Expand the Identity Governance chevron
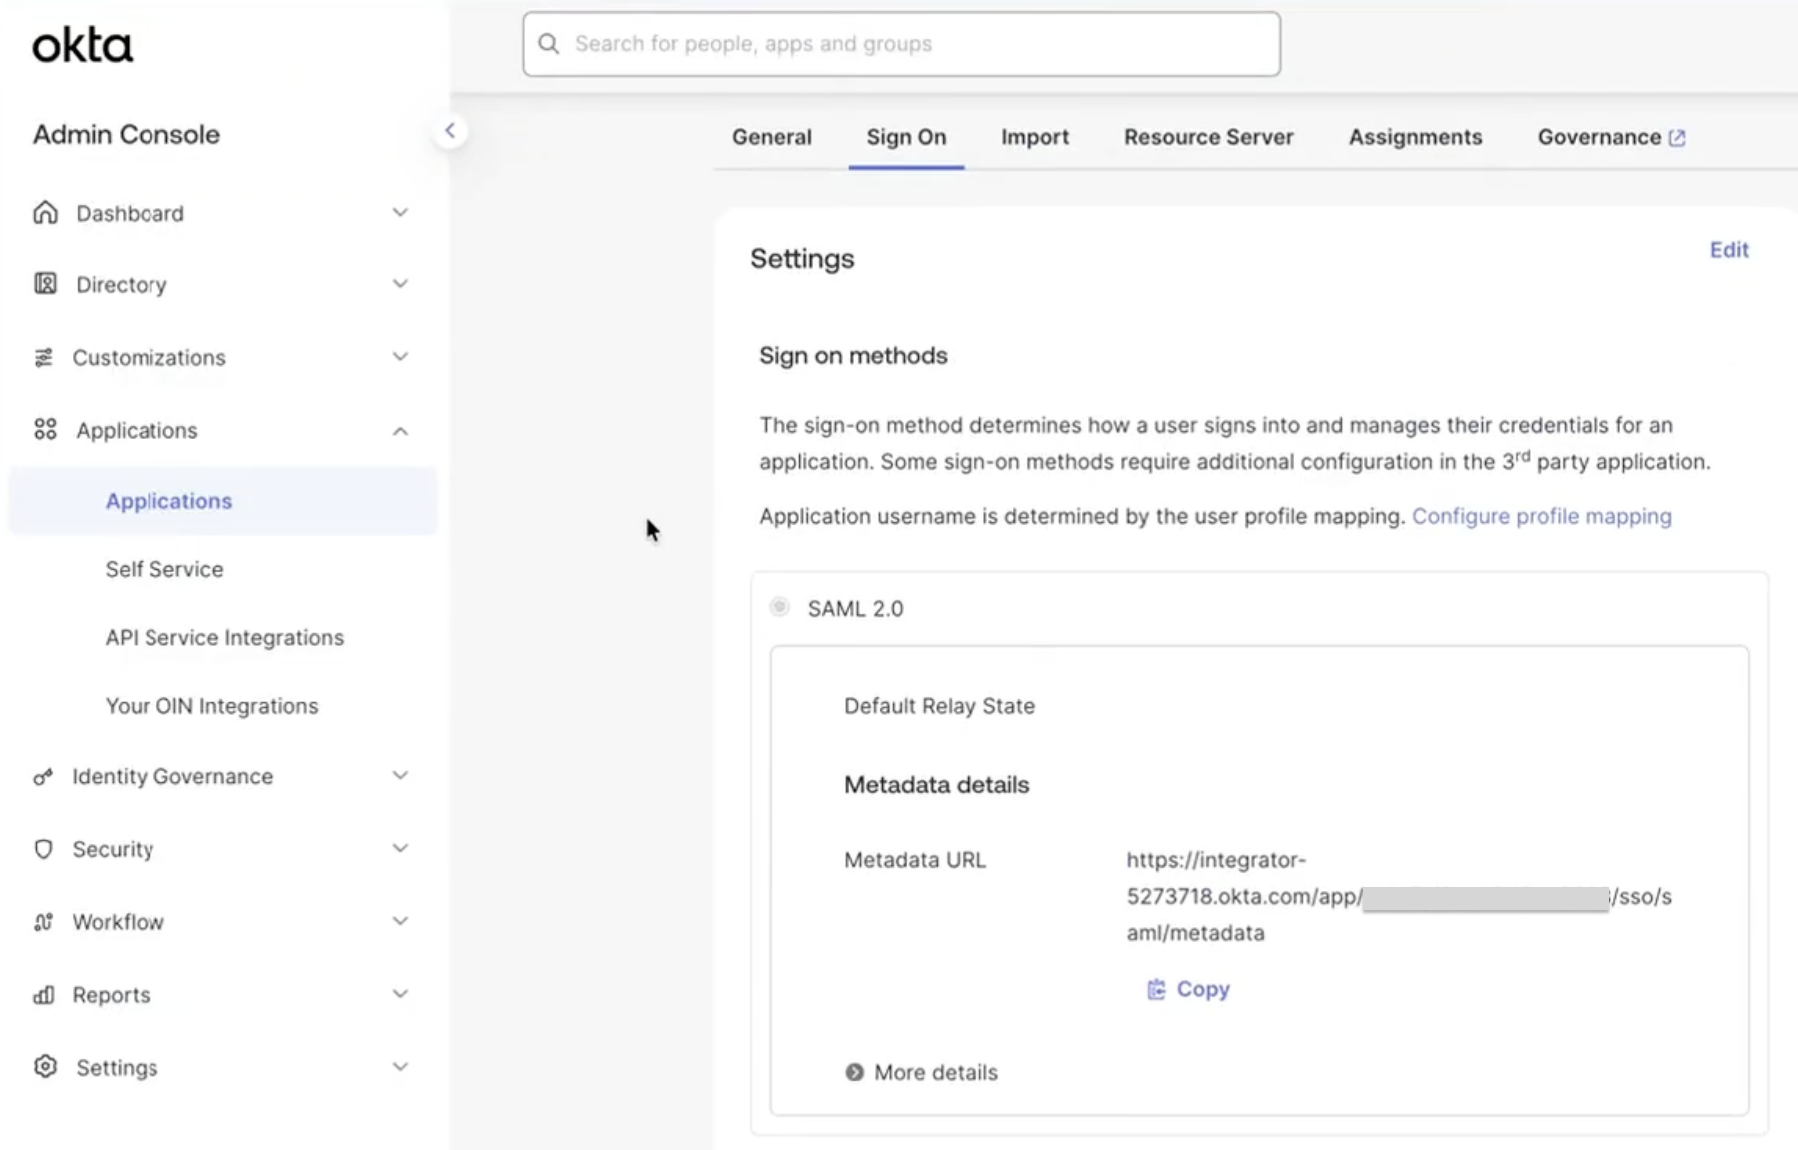1798x1150 pixels. coord(400,776)
